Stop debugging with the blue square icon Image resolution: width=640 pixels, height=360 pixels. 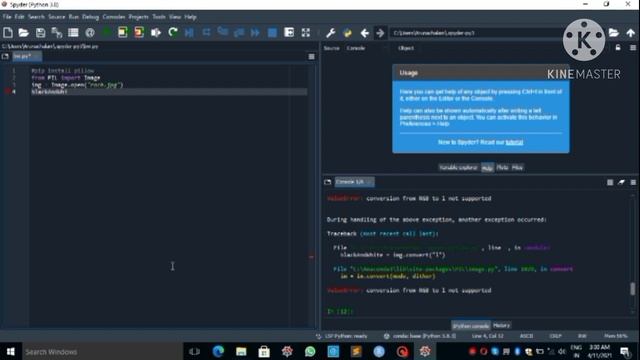coord(272,33)
